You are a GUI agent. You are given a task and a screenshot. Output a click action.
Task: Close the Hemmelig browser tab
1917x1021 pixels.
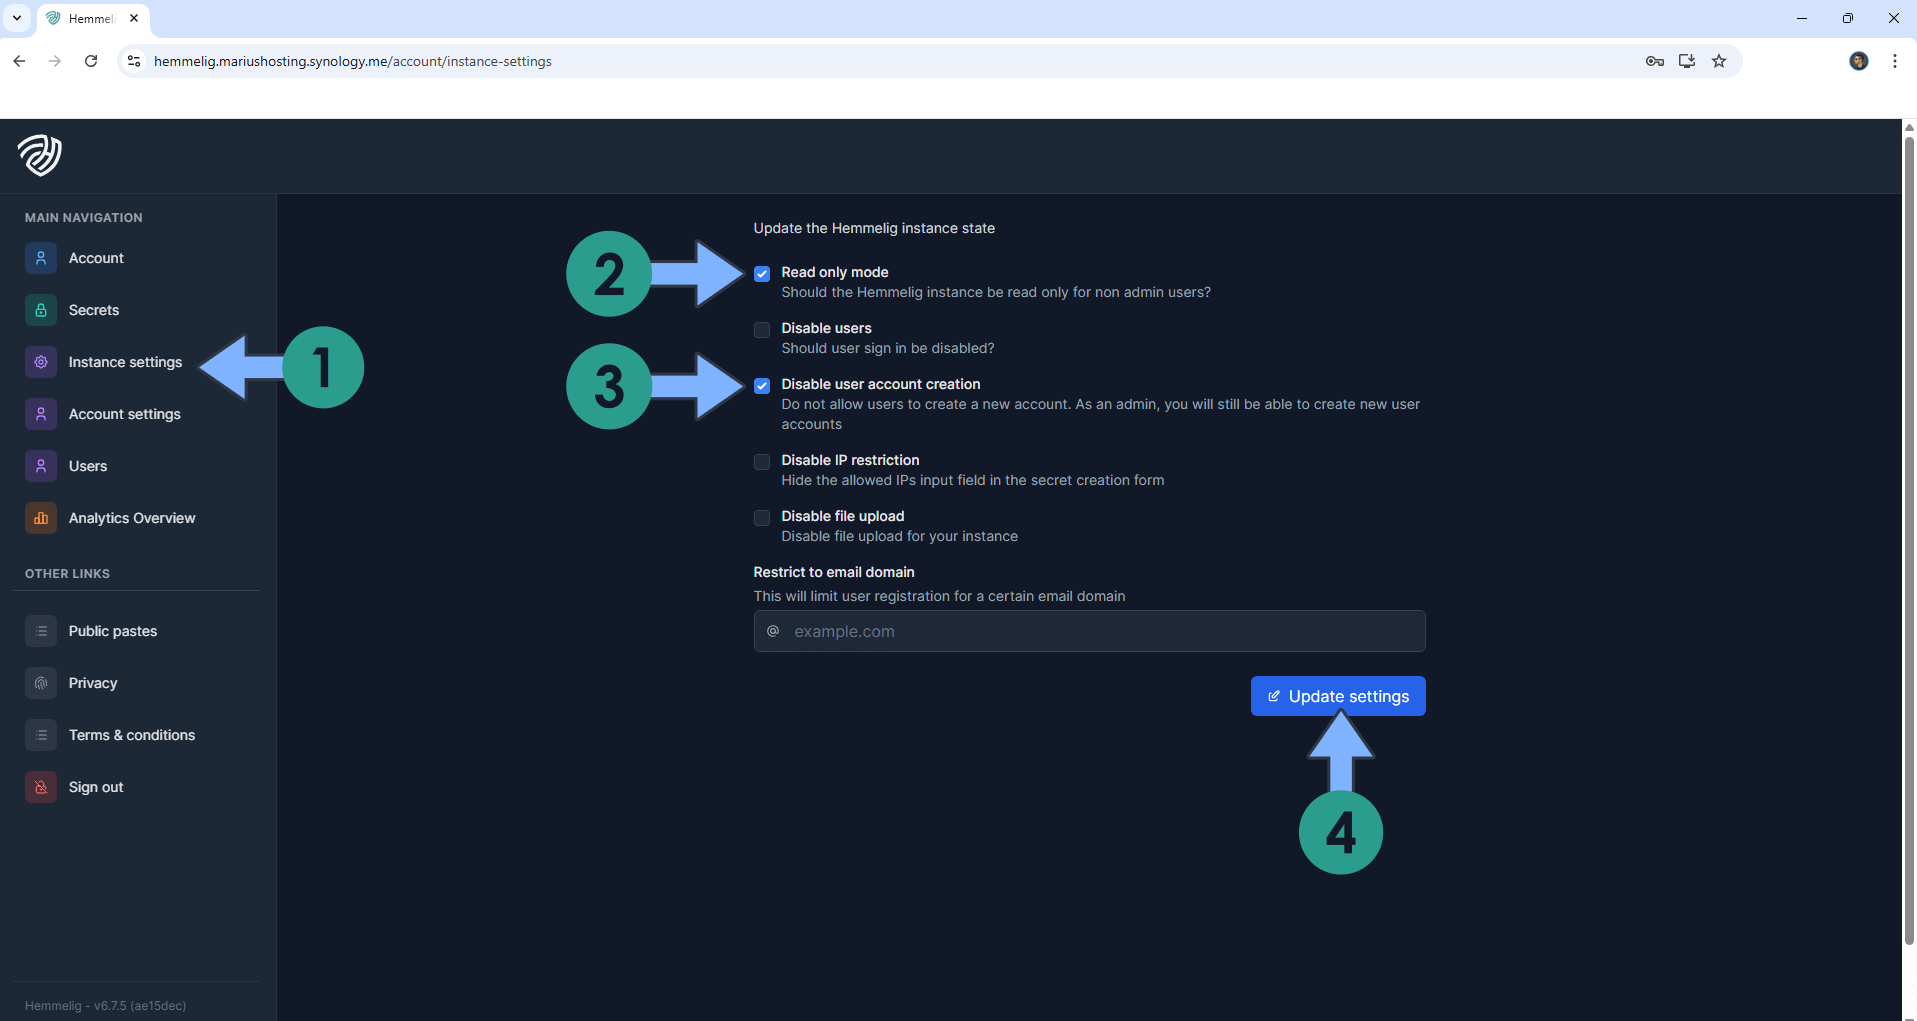pos(134,18)
